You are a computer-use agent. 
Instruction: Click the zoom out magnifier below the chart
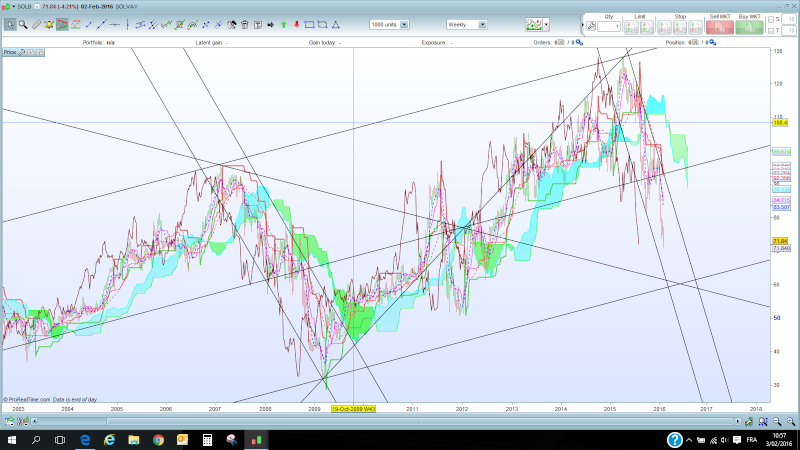coord(777,421)
